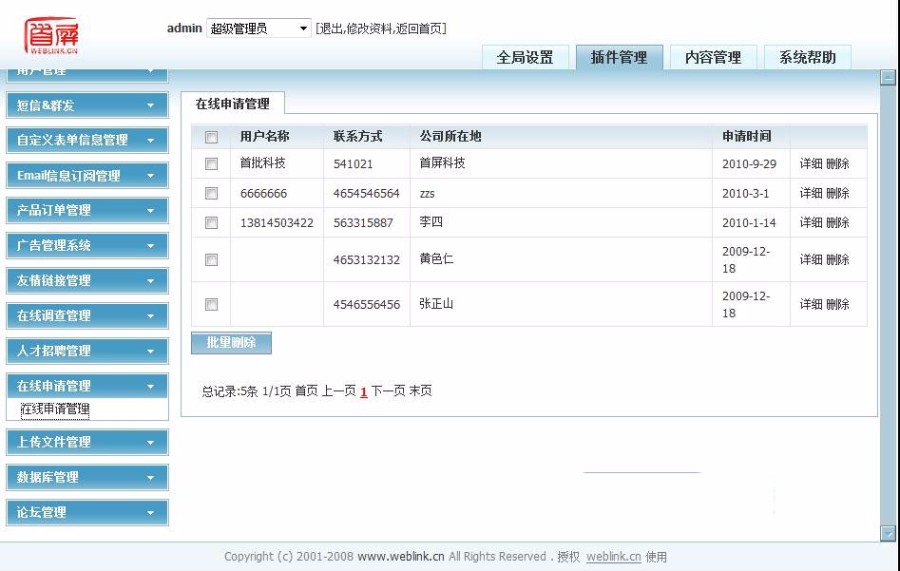Click the 563315887 contact cell
900x571 pixels.
pos(363,223)
